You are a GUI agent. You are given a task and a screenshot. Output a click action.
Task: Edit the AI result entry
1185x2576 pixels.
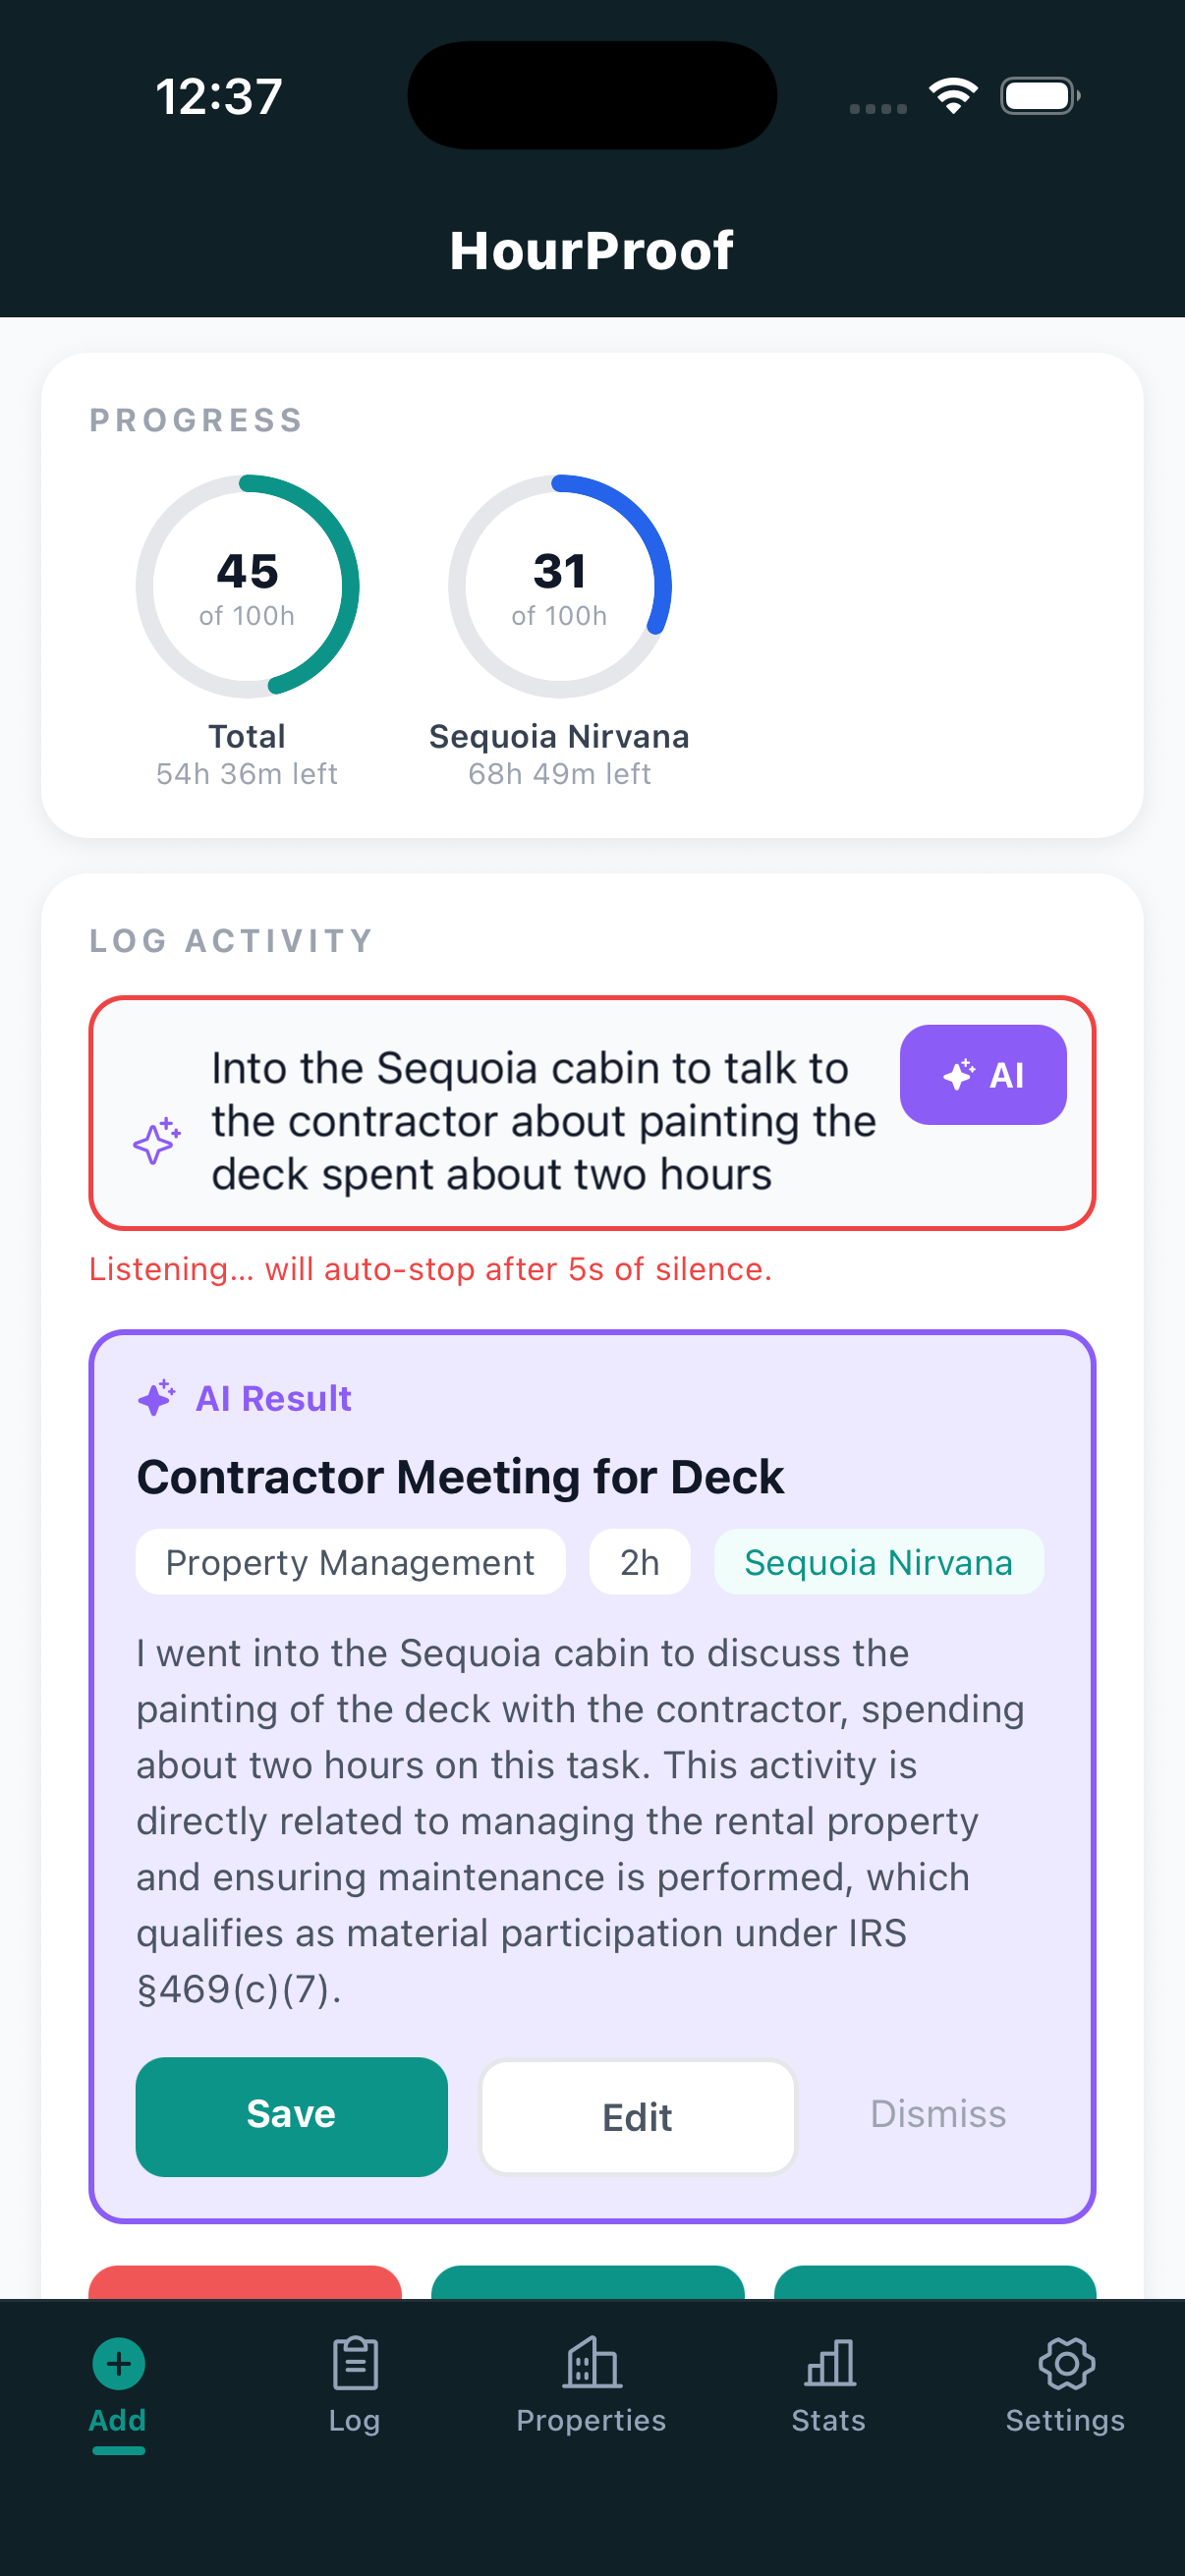pos(638,2116)
